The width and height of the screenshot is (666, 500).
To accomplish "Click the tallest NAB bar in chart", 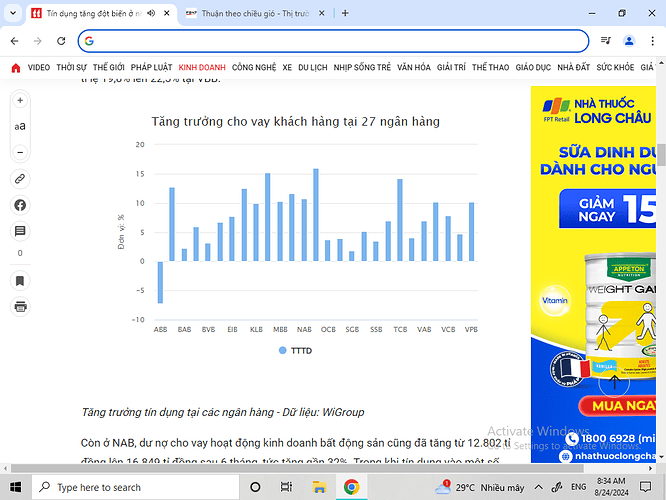I will point(316,215).
